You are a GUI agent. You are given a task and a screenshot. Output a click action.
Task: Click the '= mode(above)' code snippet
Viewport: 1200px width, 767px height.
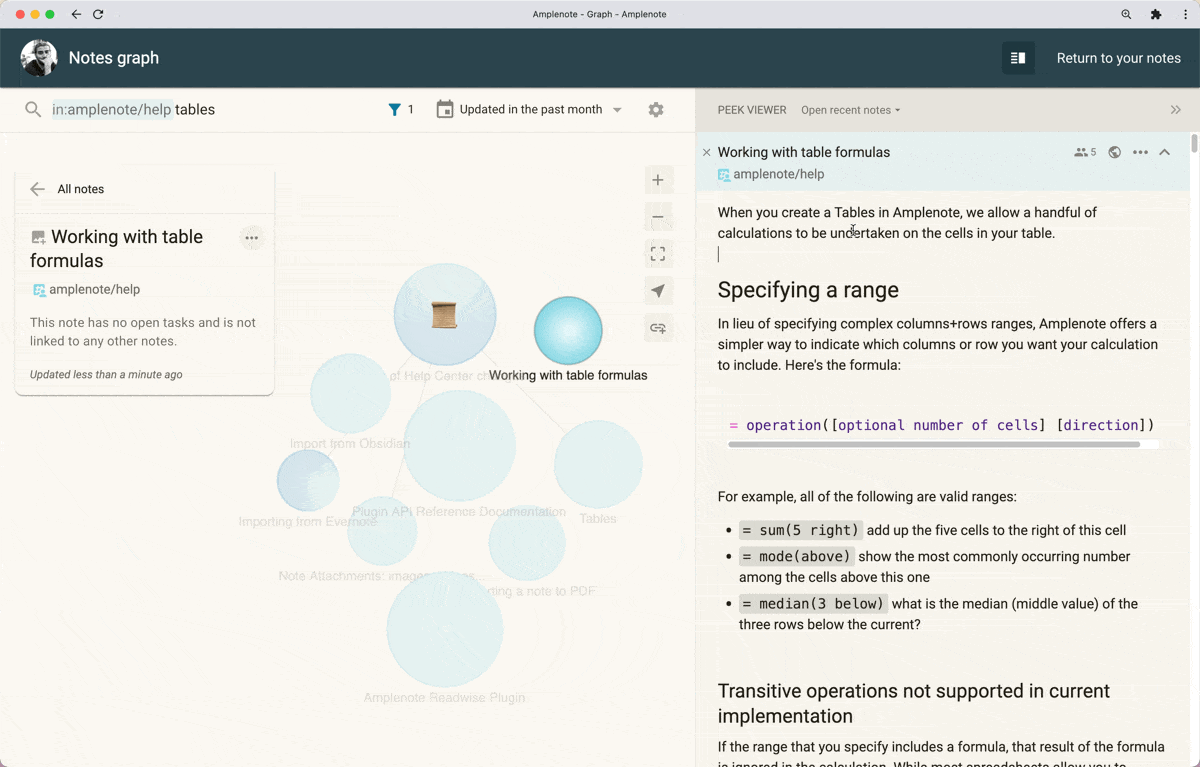point(797,557)
